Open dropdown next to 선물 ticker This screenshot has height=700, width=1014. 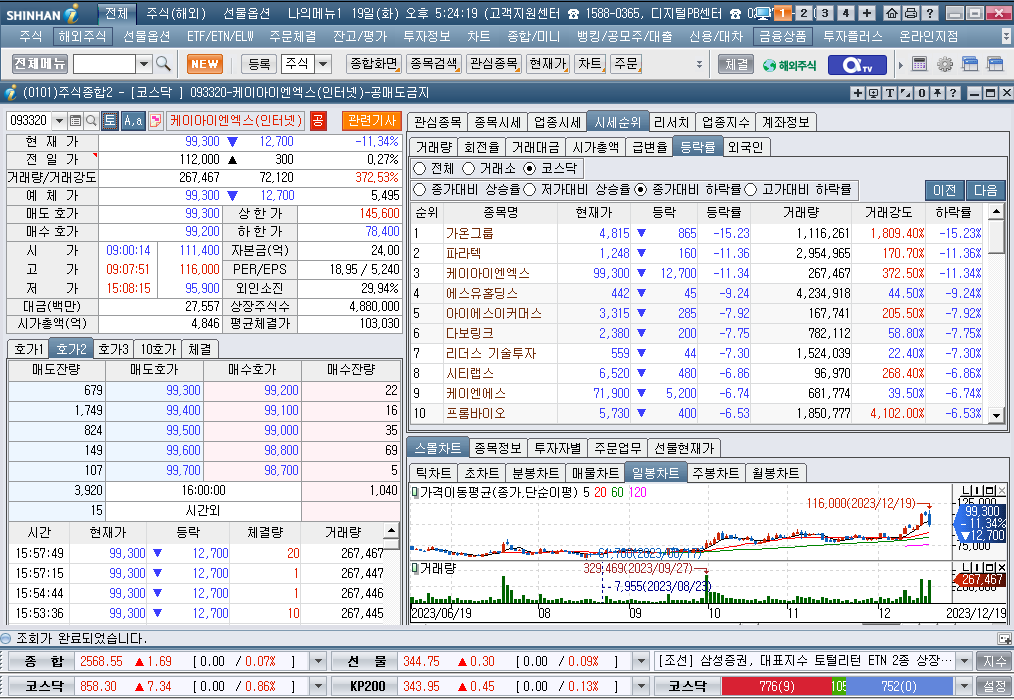(641, 661)
